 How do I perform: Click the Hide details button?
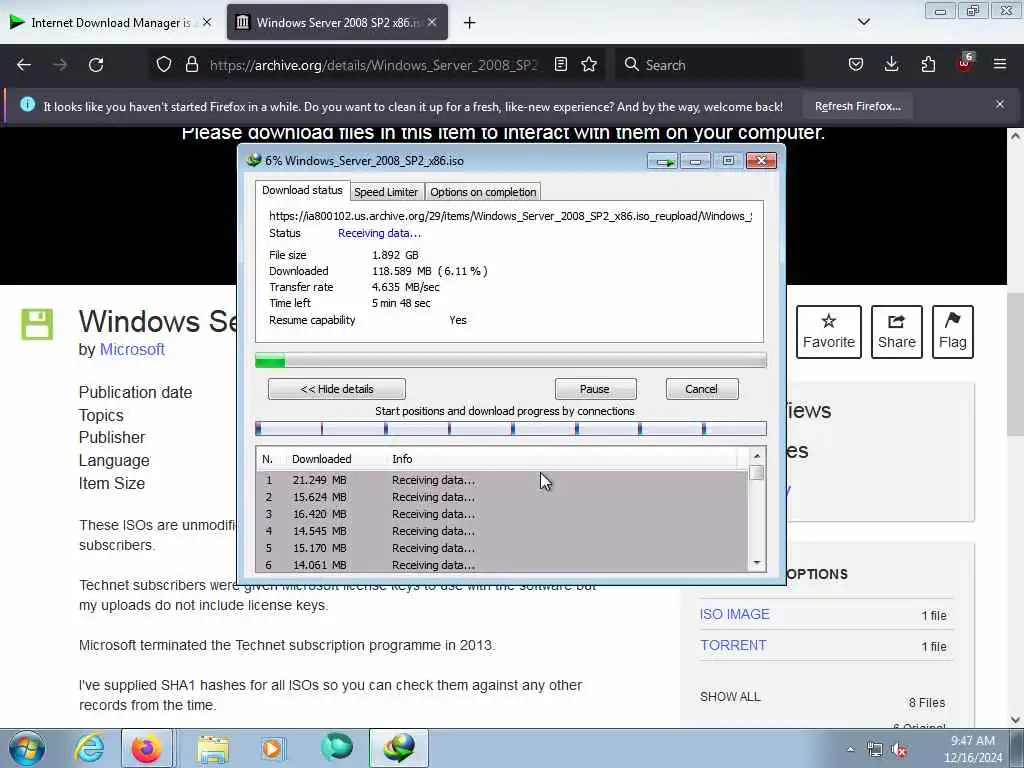pos(337,389)
